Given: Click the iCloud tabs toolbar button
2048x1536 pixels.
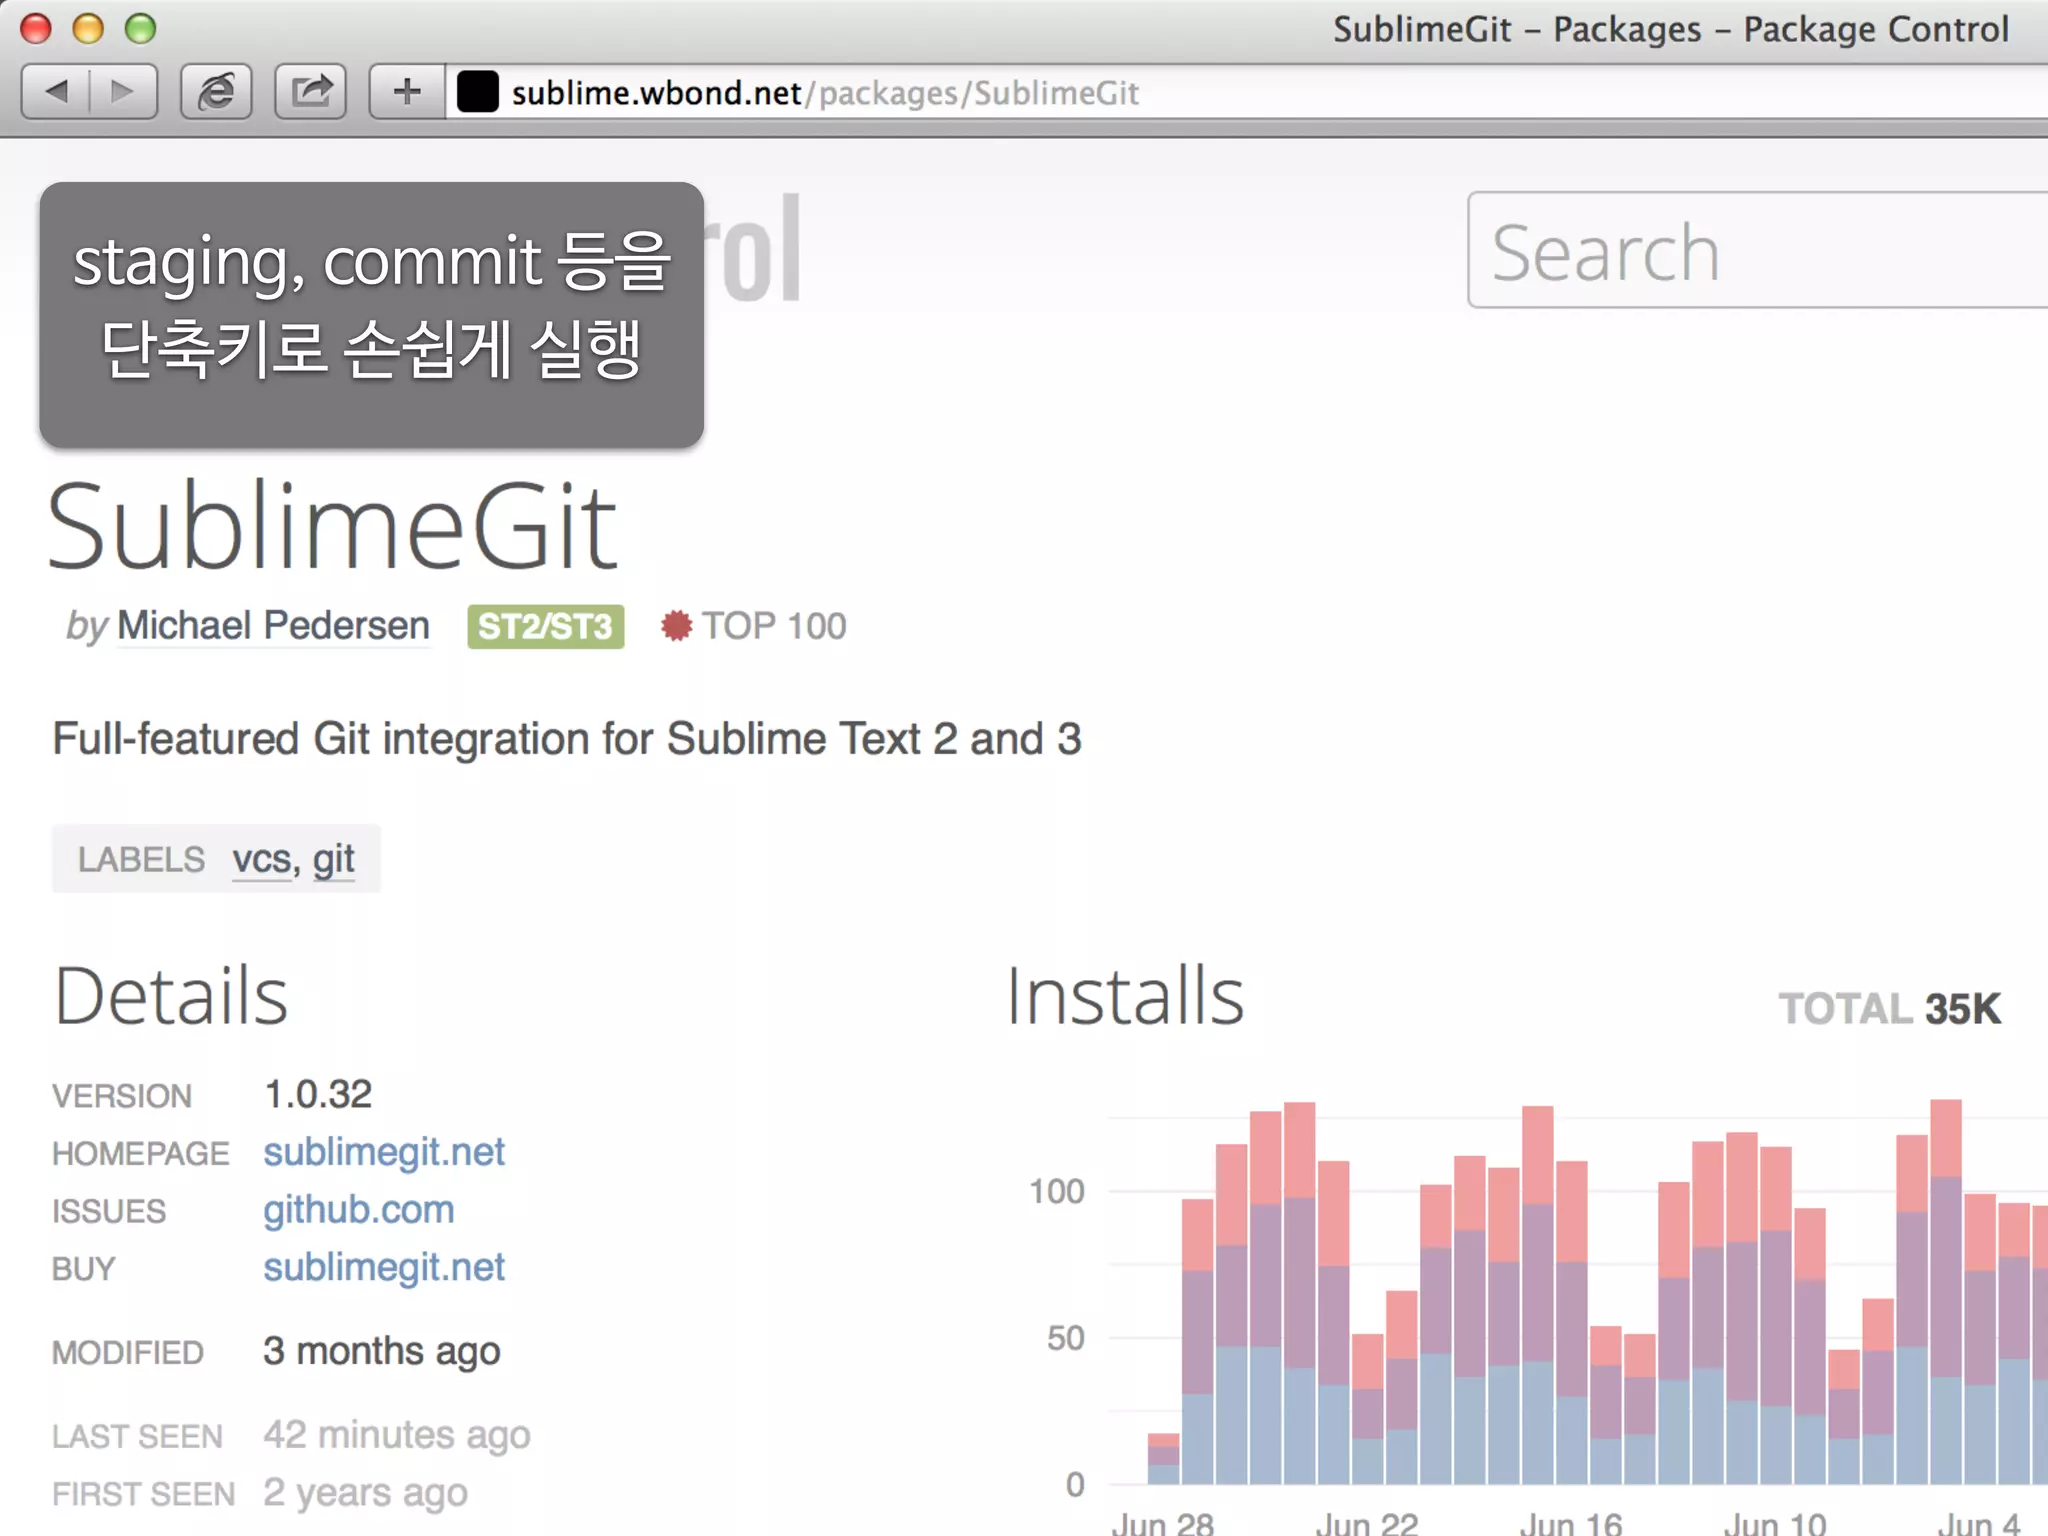Looking at the screenshot, I should tap(216, 92).
